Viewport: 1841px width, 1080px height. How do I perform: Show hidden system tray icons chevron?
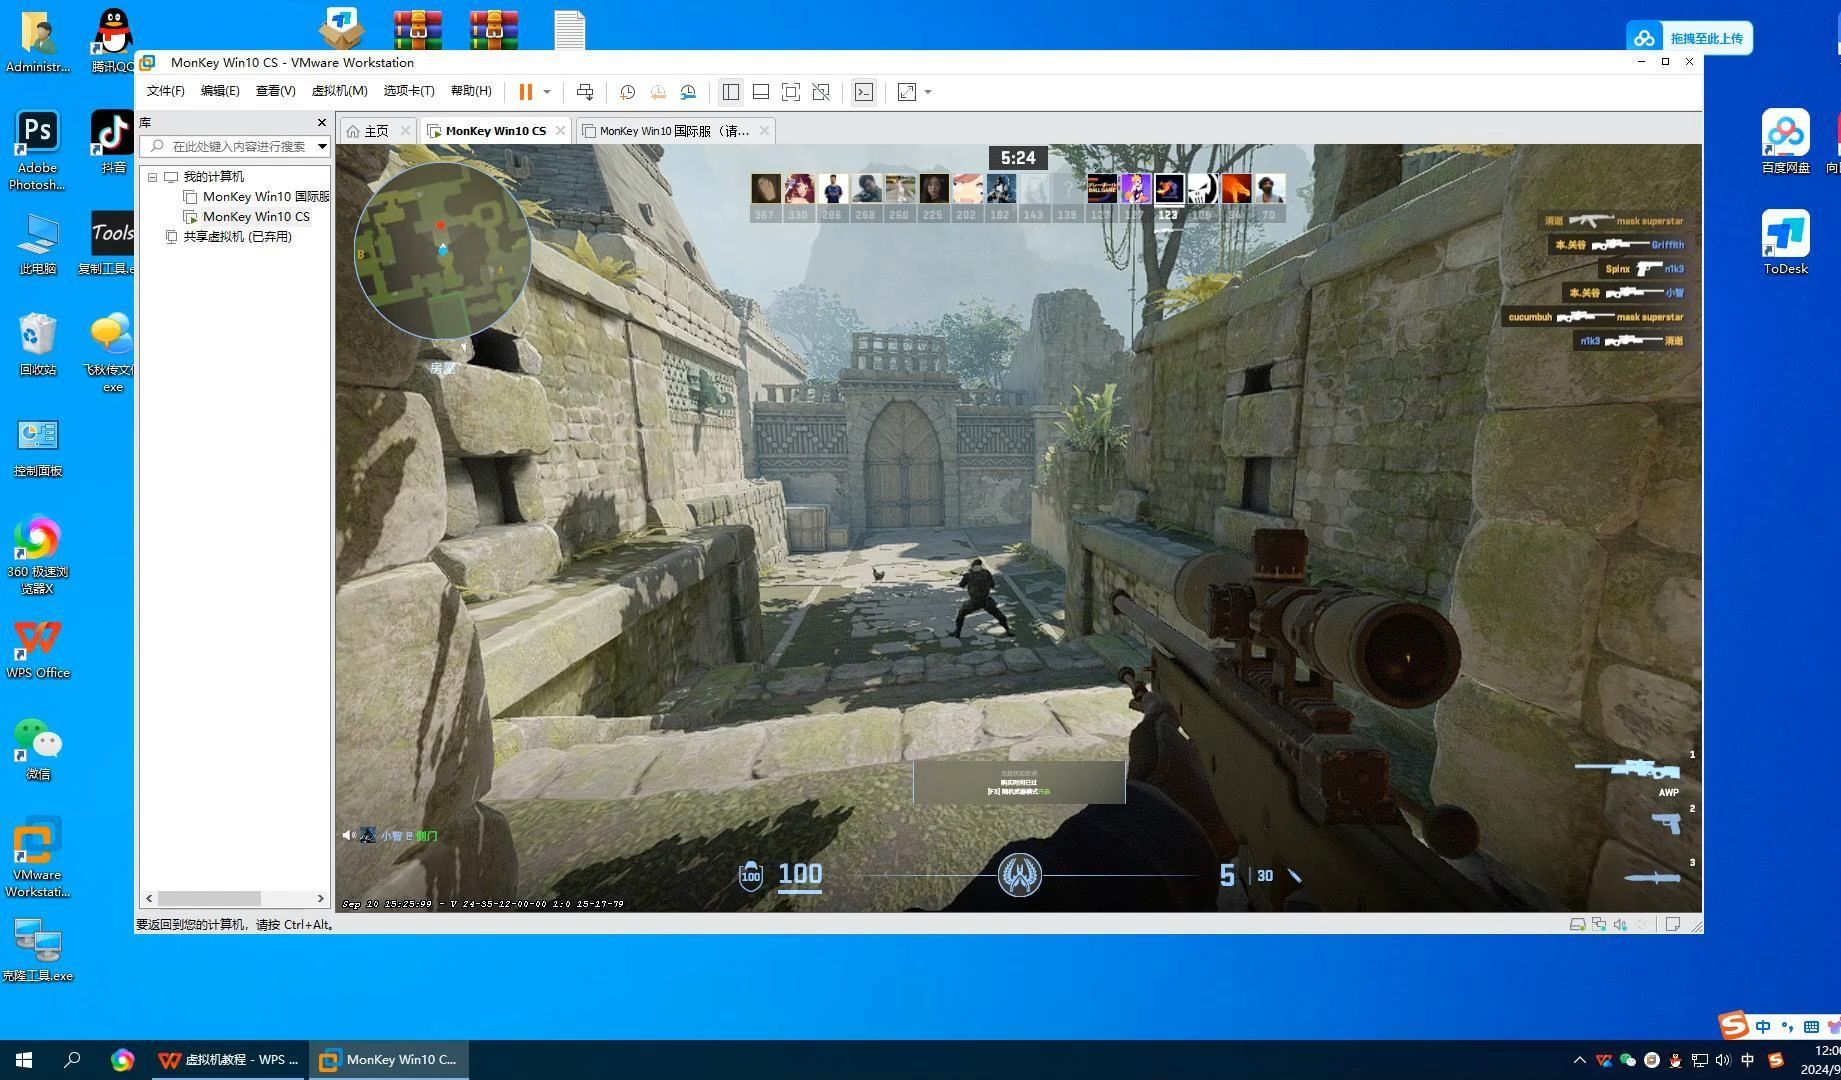coord(1579,1060)
